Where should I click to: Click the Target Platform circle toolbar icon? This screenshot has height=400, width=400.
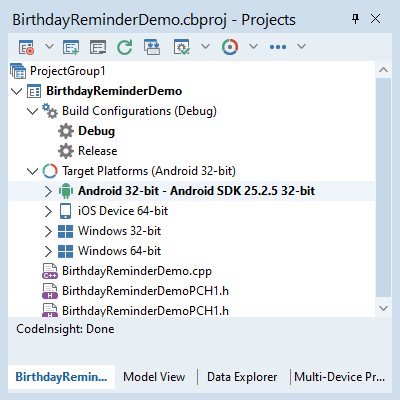pyautogui.click(x=230, y=47)
